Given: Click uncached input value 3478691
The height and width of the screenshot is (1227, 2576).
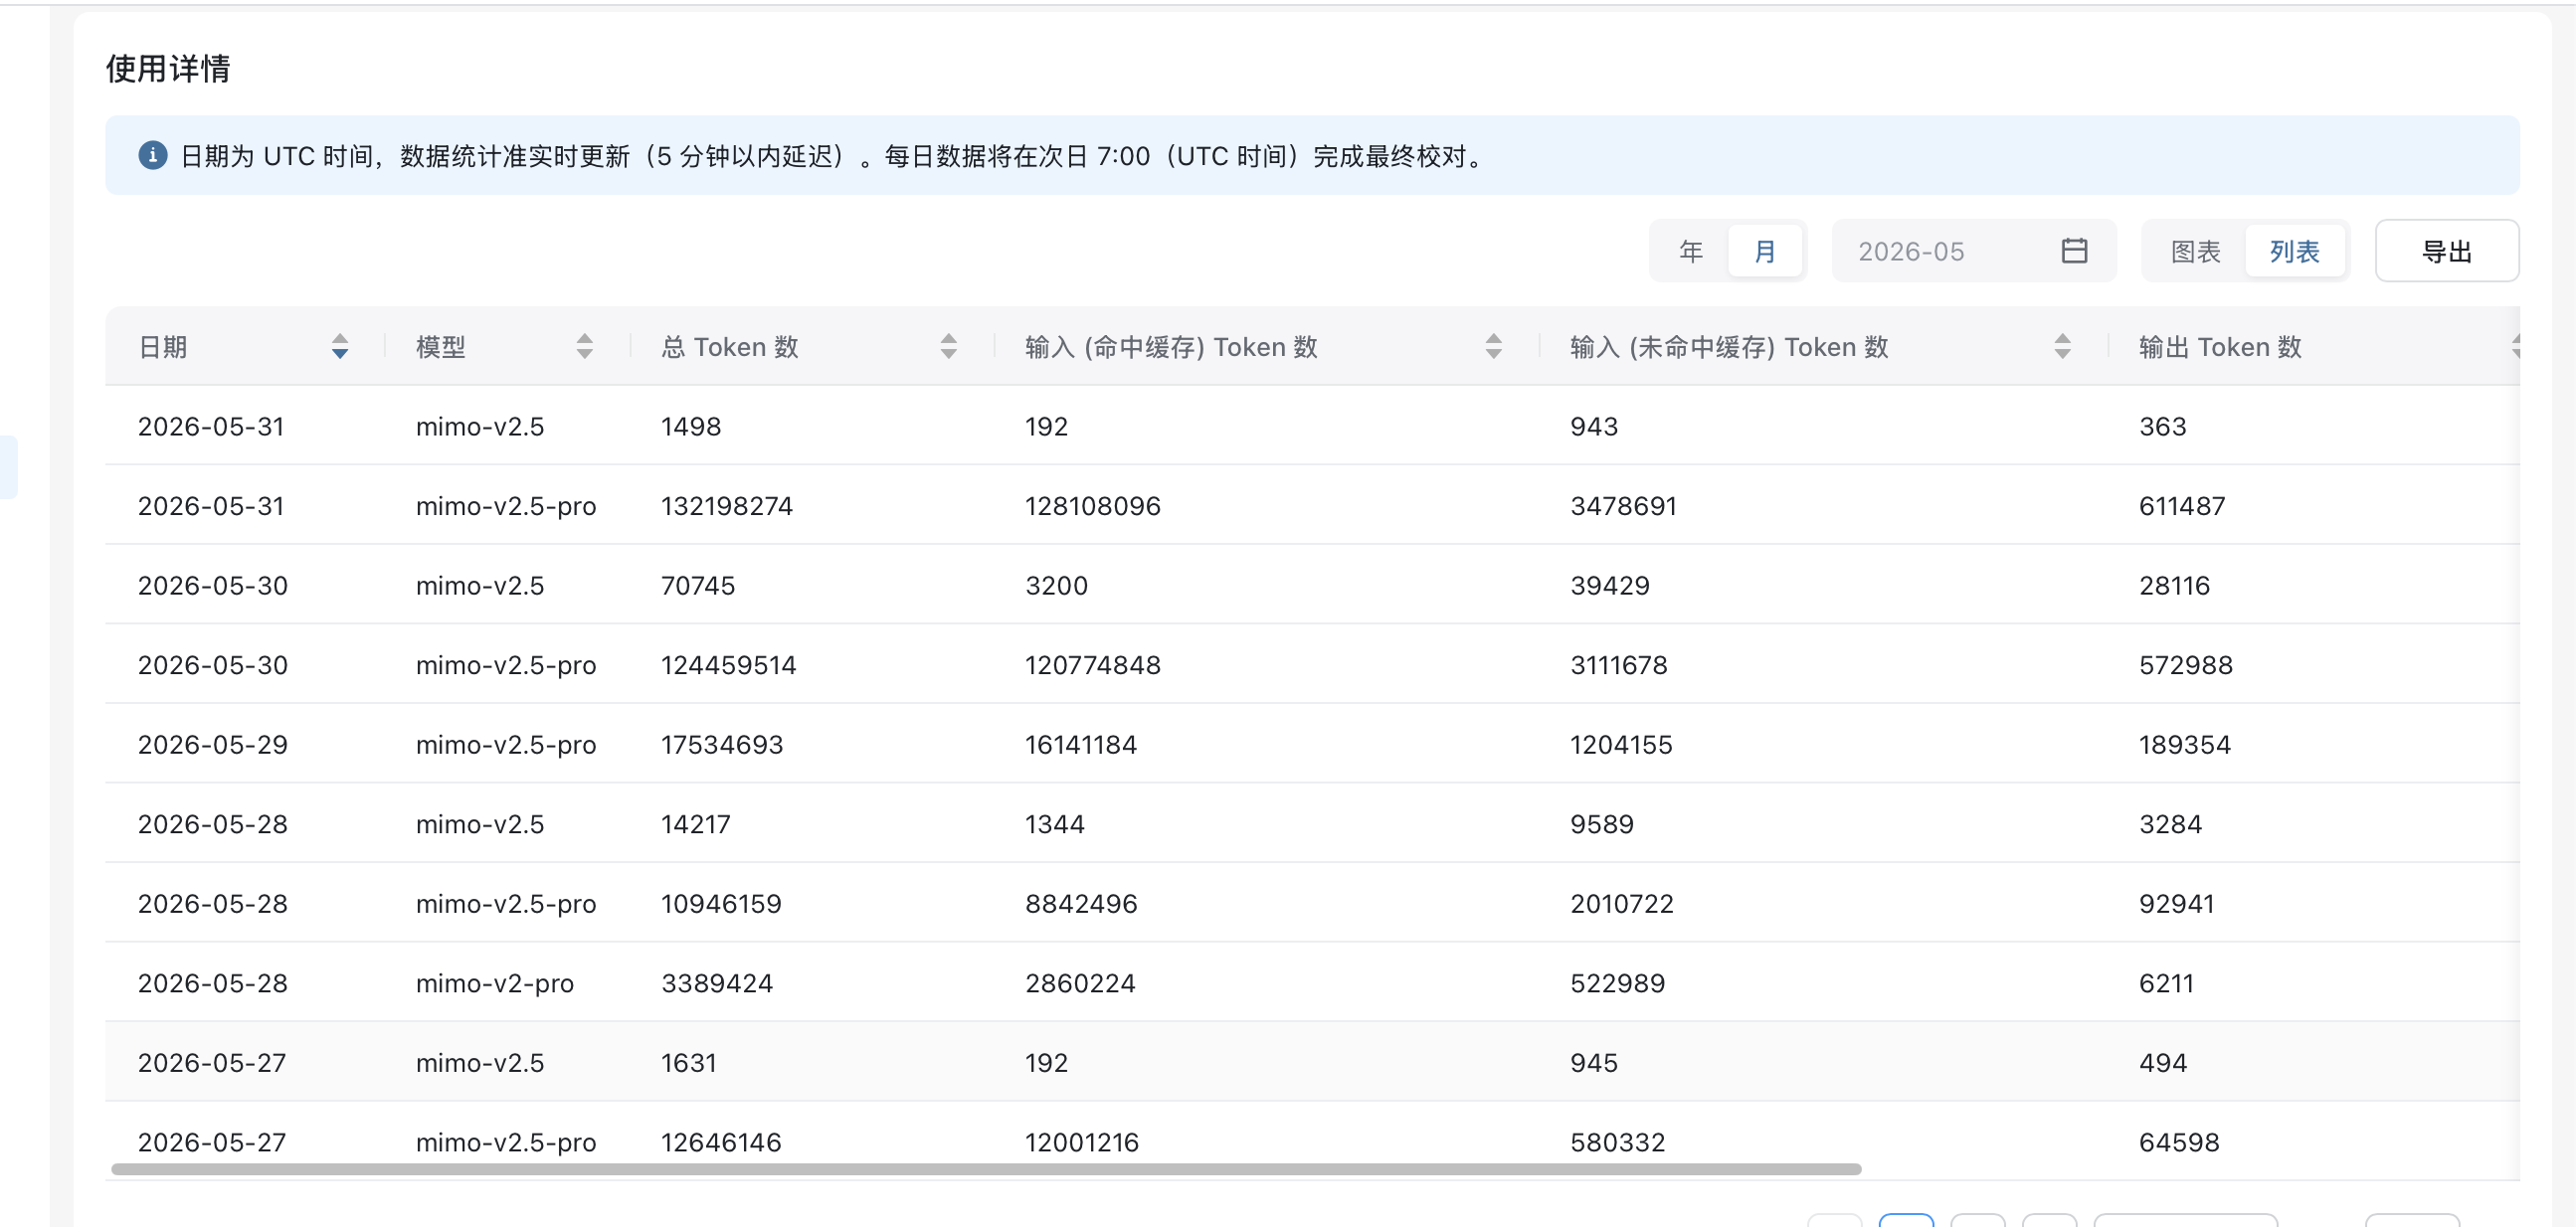Looking at the screenshot, I should tap(1623, 506).
